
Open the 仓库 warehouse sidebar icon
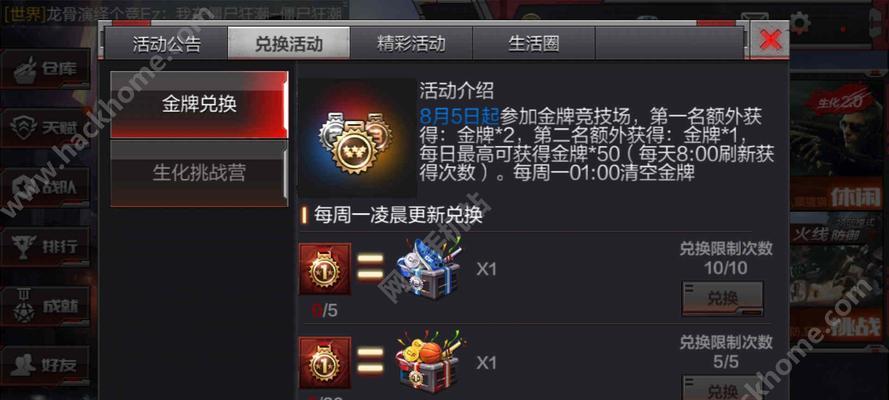coord(45,69)
